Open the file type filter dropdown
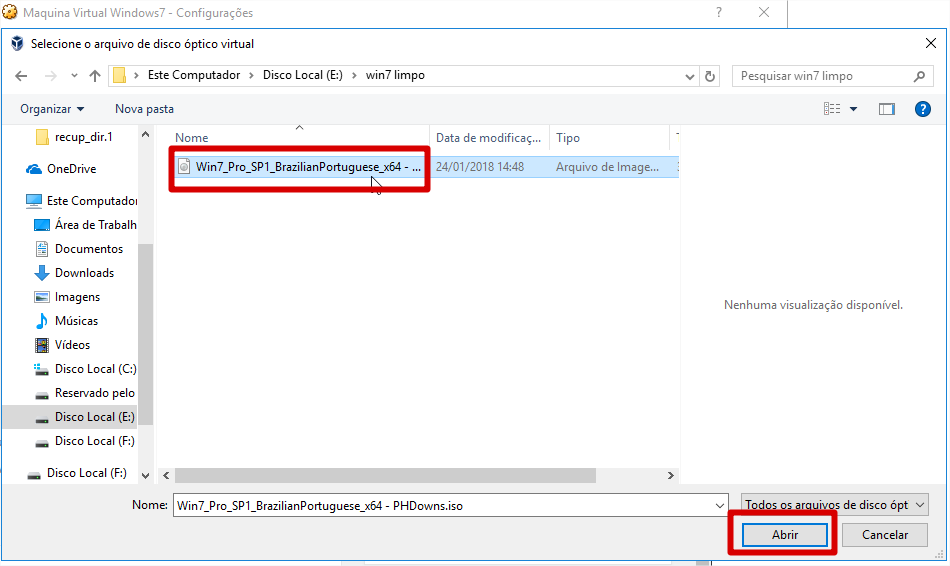The width and height of the screenshot is (950, 566). click(835, 504)
